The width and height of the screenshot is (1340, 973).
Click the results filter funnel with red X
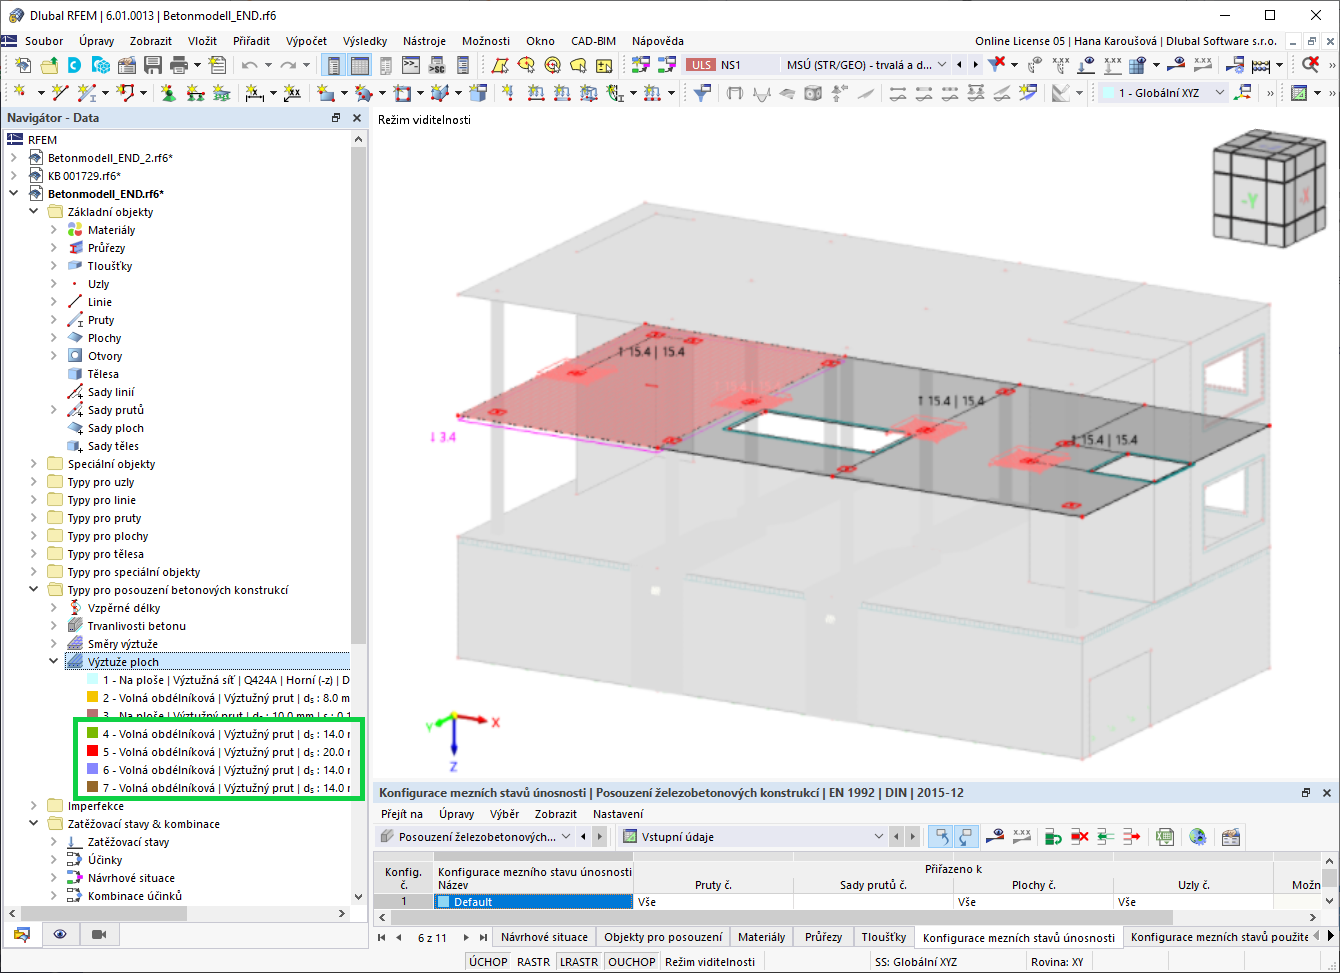(996, 65)
